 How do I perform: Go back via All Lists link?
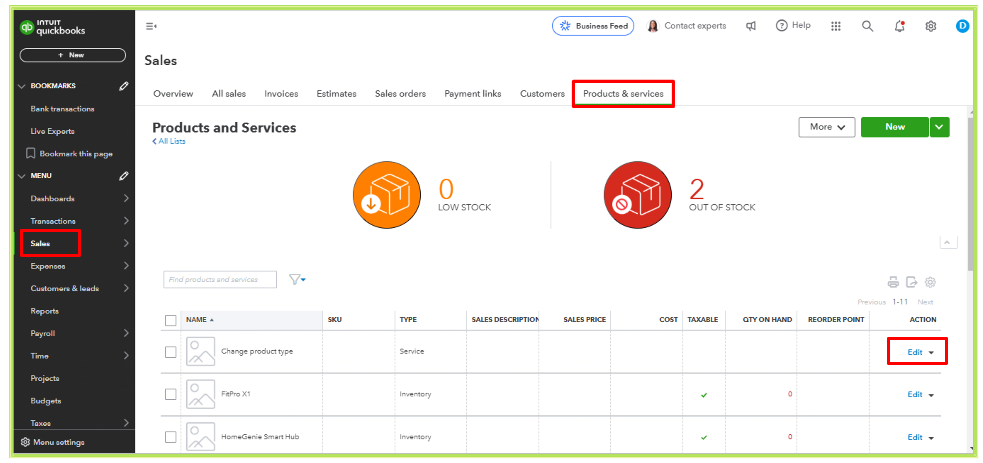tap(169, 142)
